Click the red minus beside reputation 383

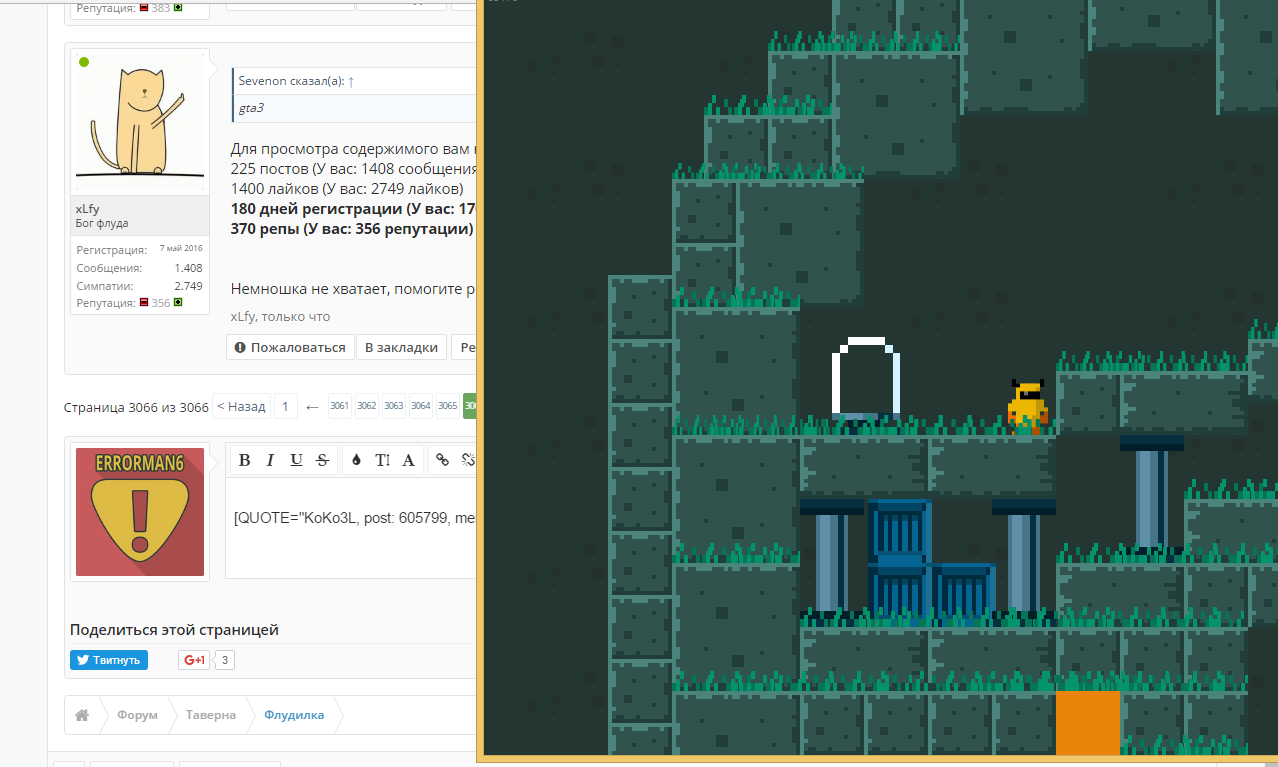tap(143, 7)
